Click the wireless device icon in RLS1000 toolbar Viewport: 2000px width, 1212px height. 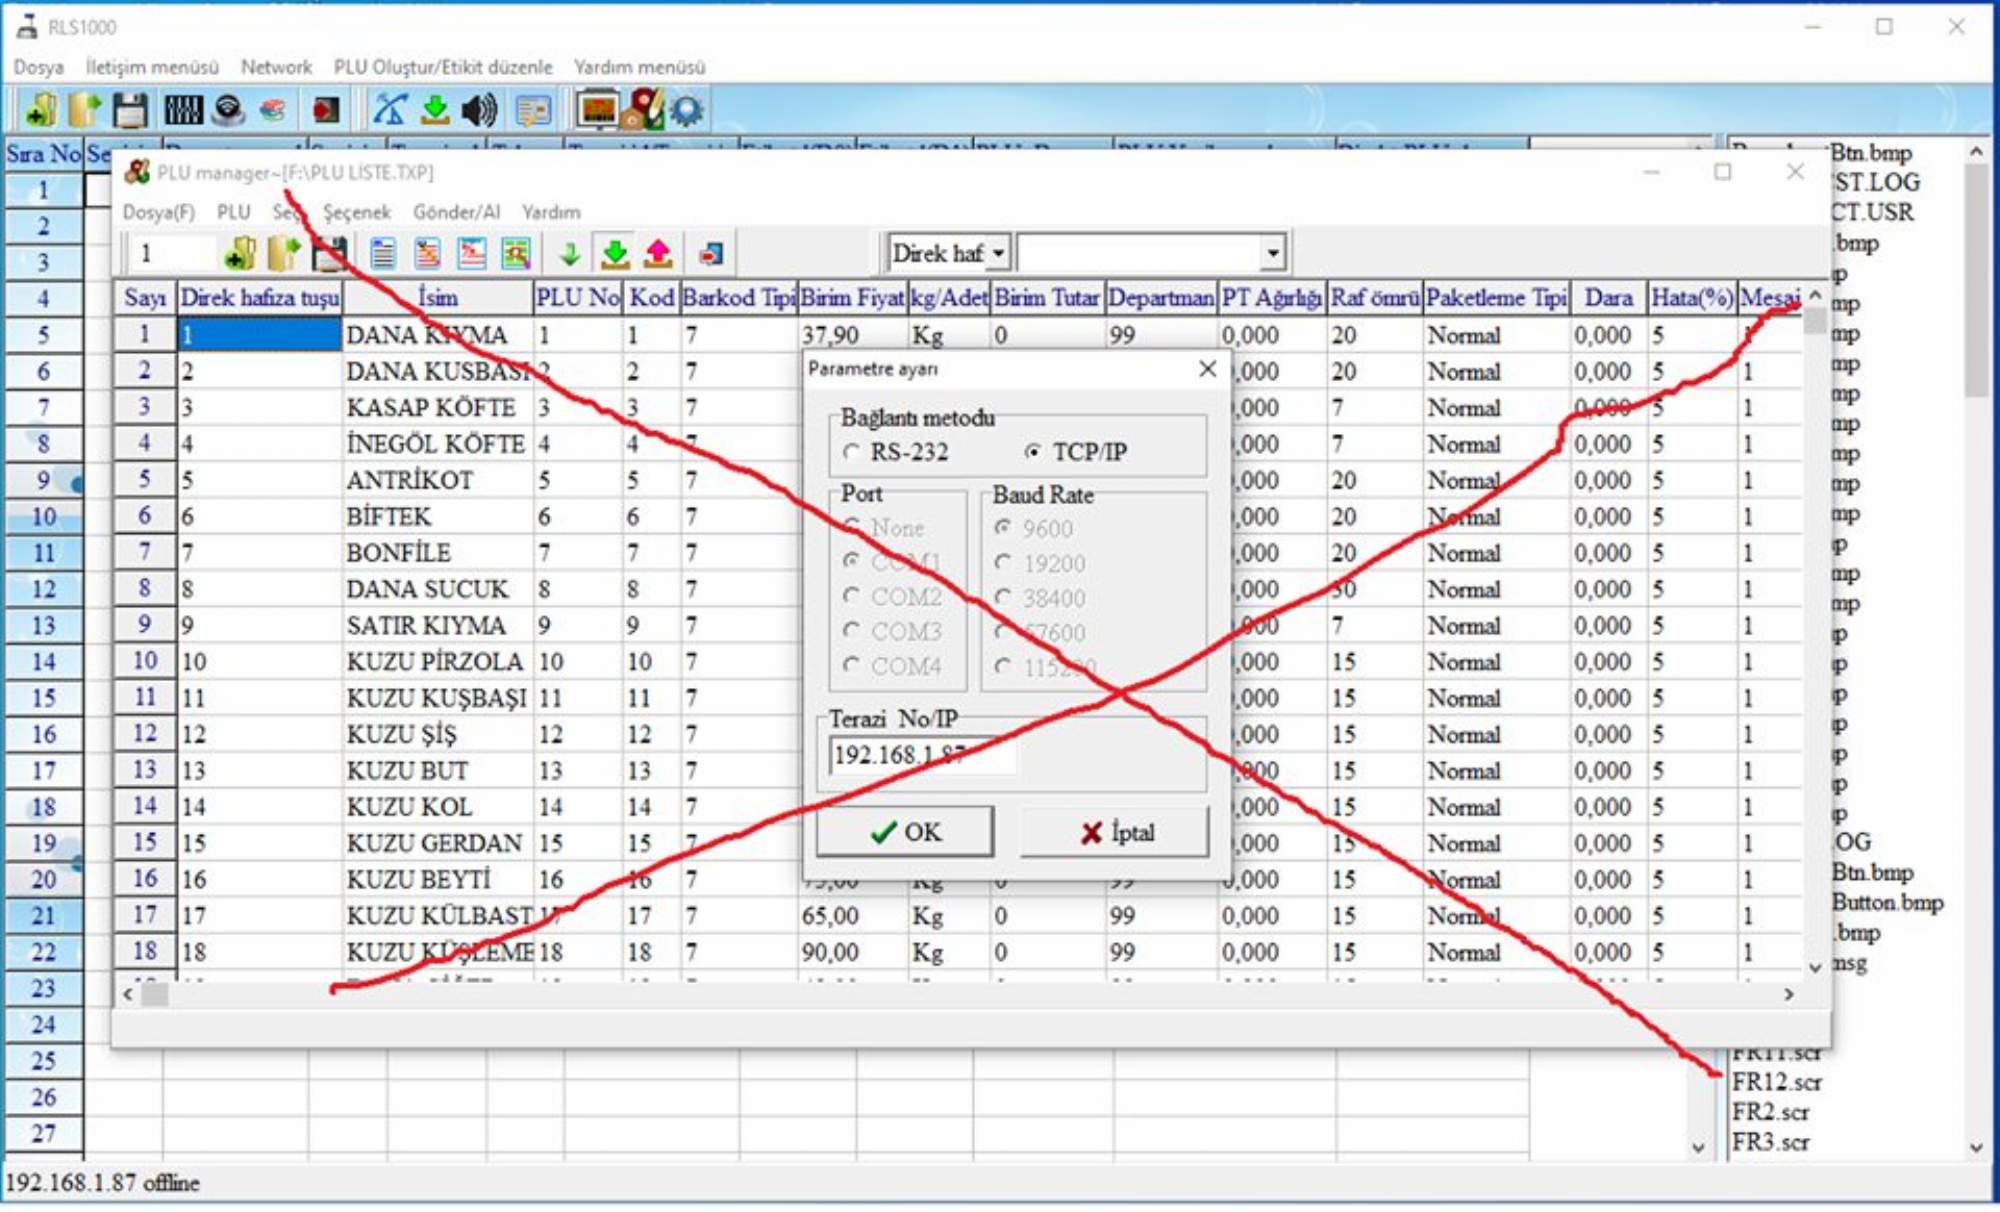click(229, 109)
